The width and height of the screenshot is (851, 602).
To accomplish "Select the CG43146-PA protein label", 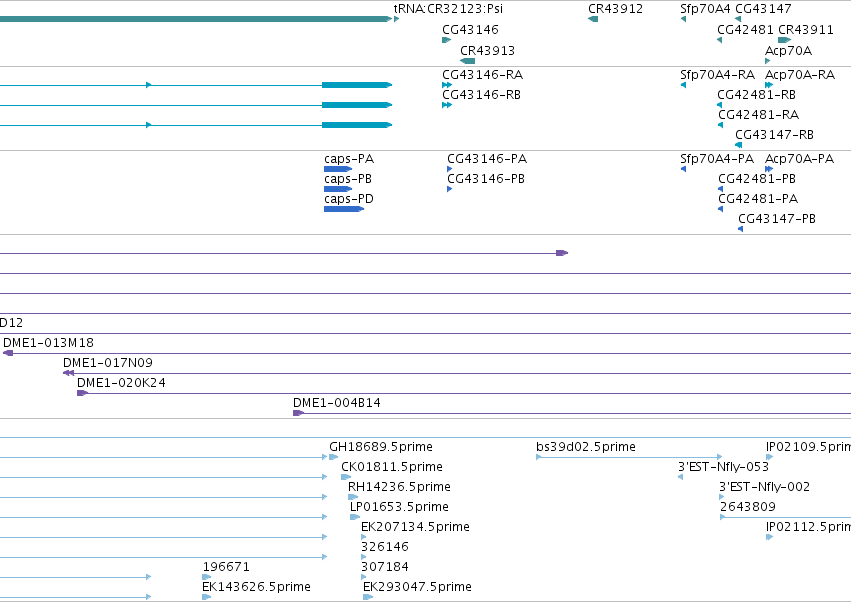I will coord(487,159).
